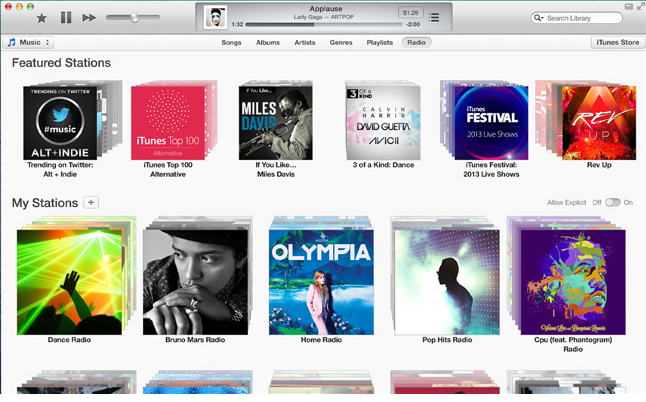Switch to the Playlists tab
Screen dimensions: 646x402
tap(379, 42)
